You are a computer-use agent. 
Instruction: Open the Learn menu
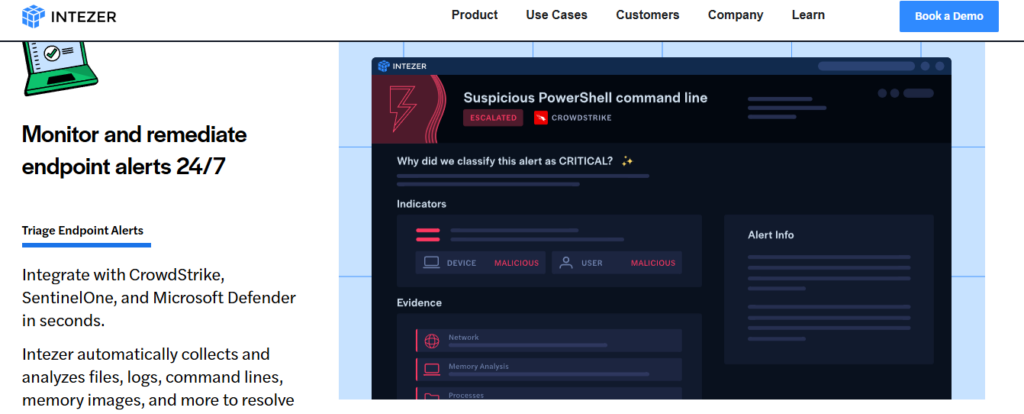coord(808,15)
